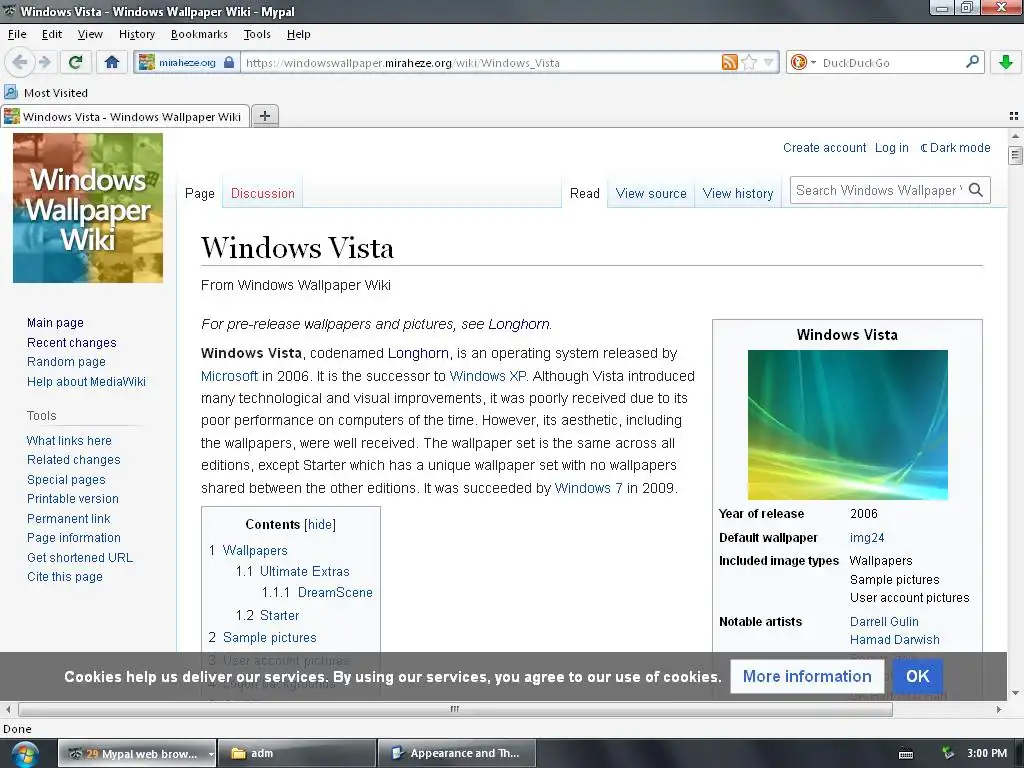Screen dimensions: 1024x768
Task: Go to Main page link
Action: click(x=56, y=323)
